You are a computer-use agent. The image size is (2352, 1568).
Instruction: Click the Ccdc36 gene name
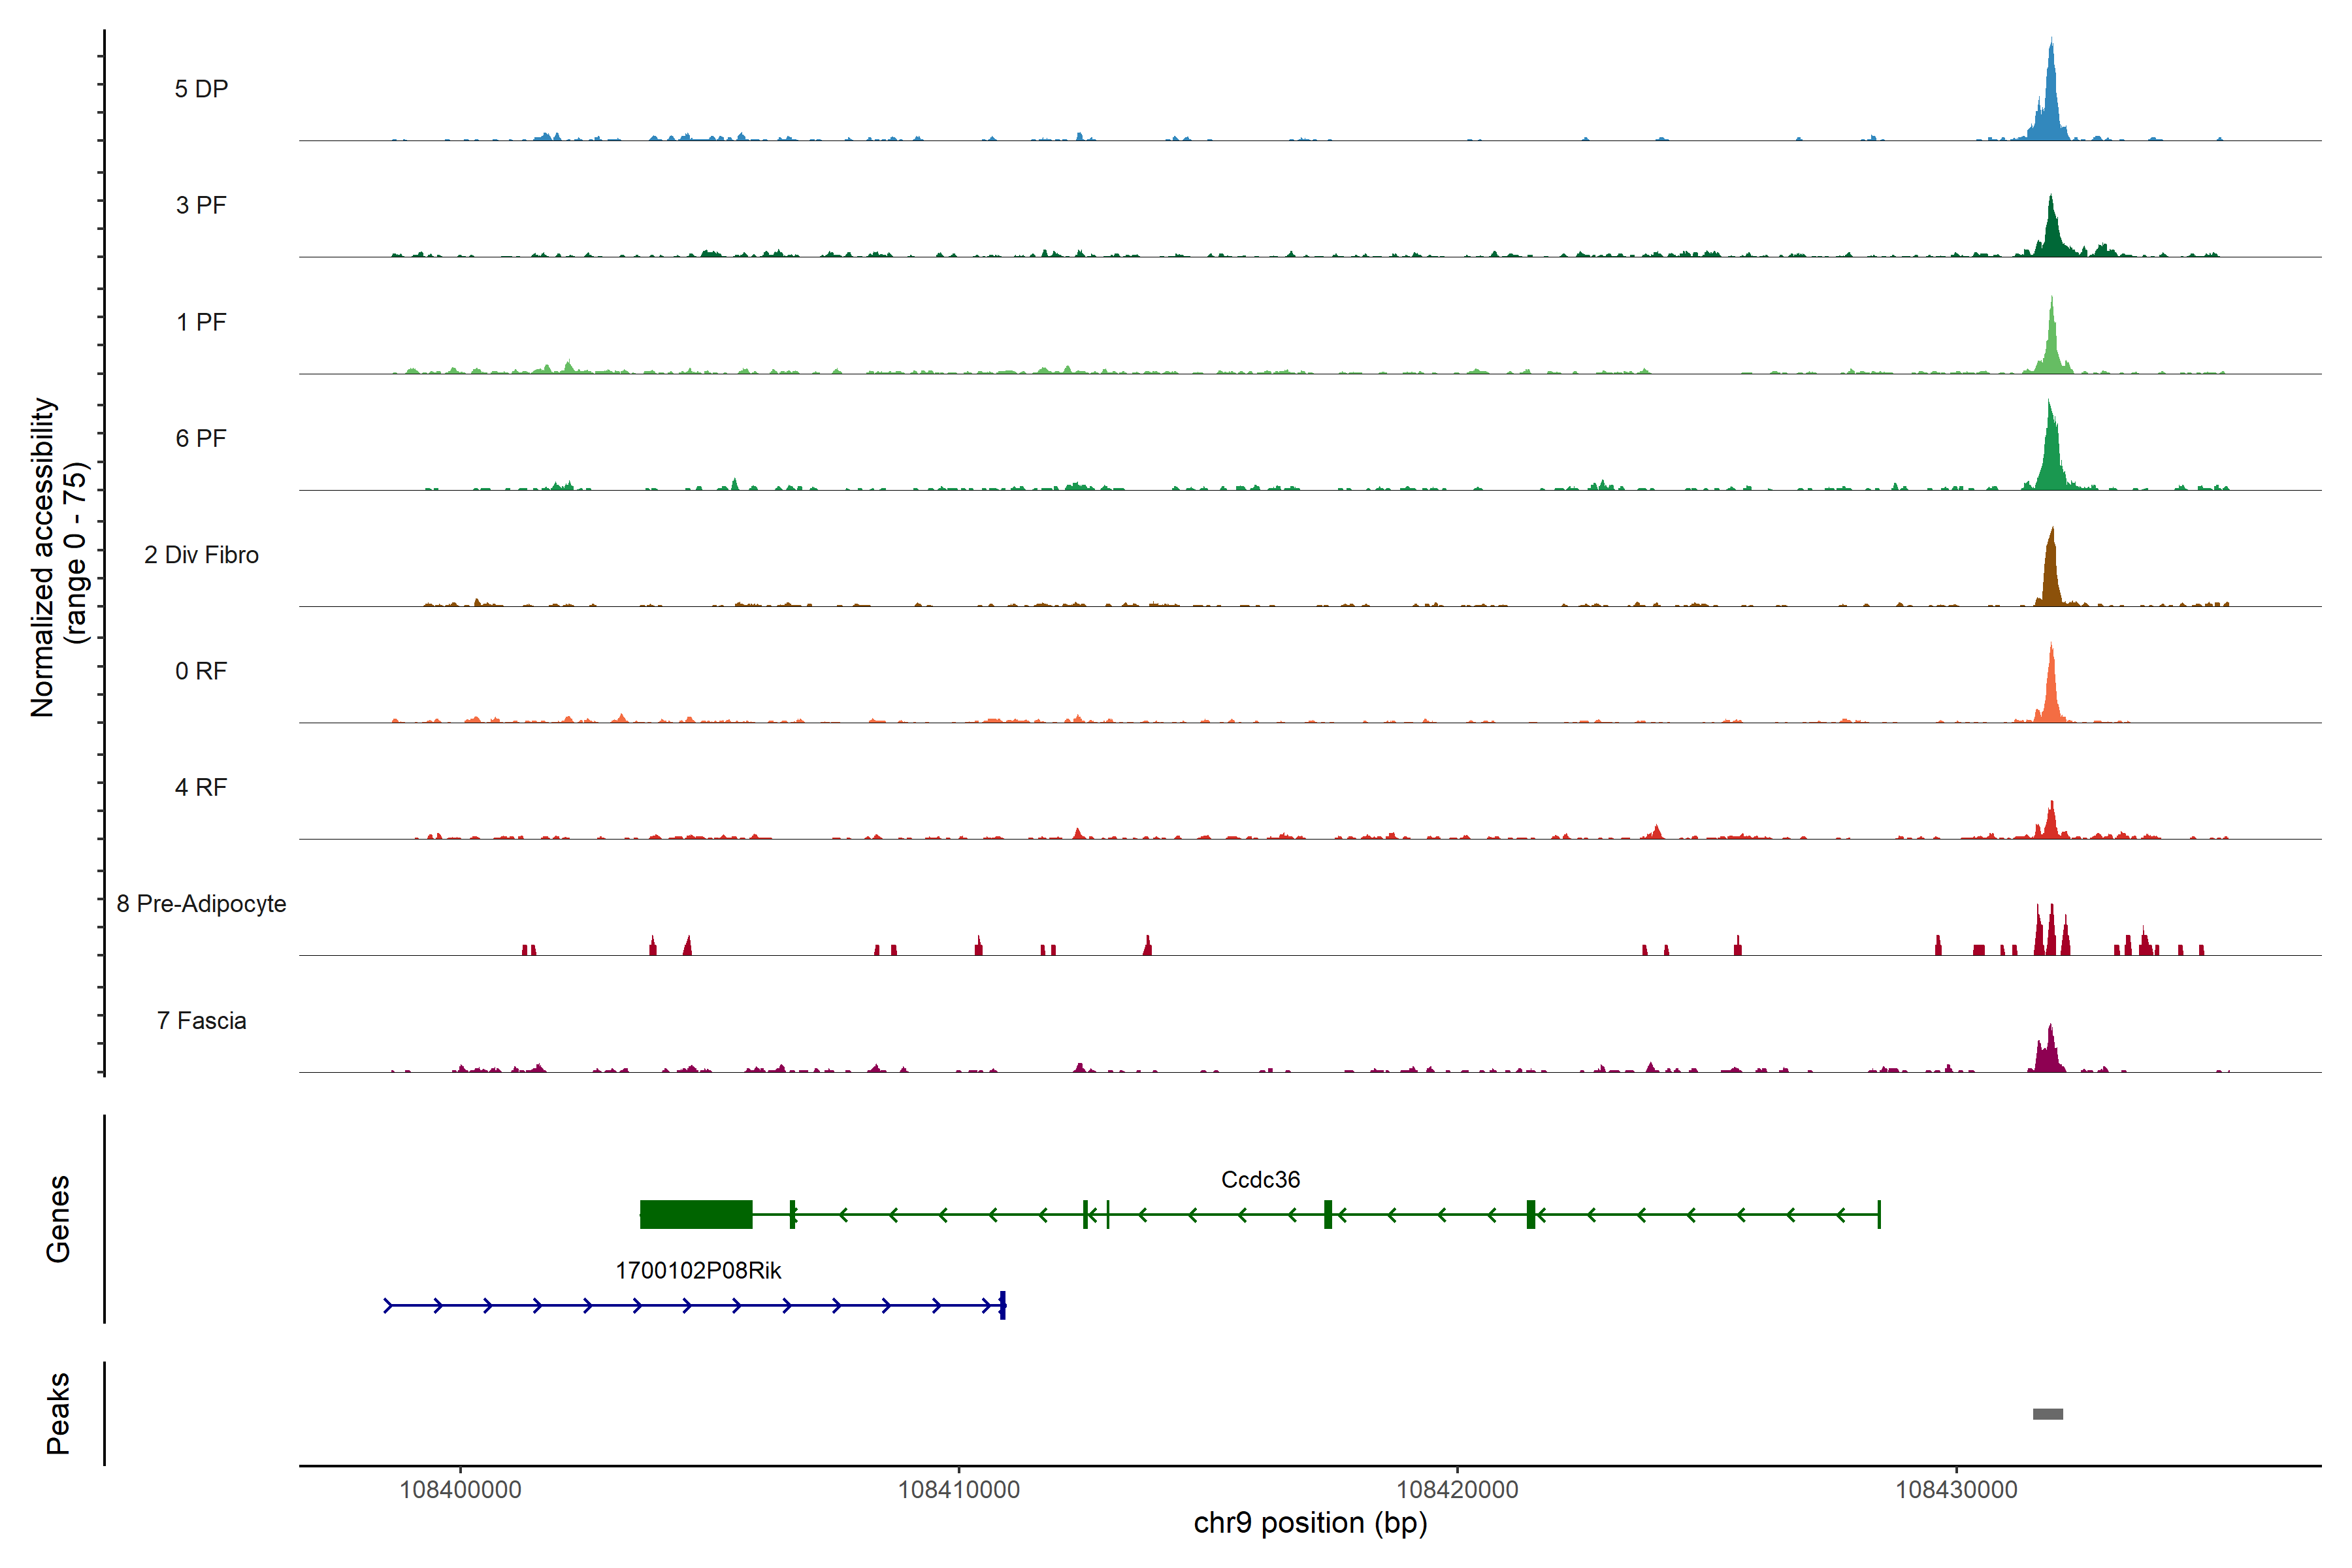click(1260, 1180)
